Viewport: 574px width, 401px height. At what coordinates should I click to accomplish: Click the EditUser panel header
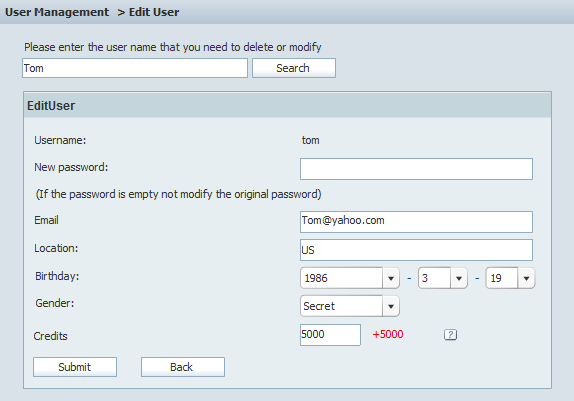[x=287, y=105]
